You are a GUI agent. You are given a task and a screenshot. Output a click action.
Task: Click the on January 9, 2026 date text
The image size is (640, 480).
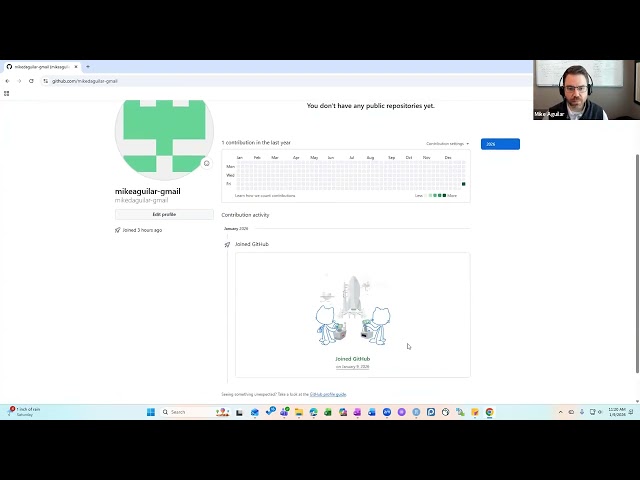click(353, 367)
